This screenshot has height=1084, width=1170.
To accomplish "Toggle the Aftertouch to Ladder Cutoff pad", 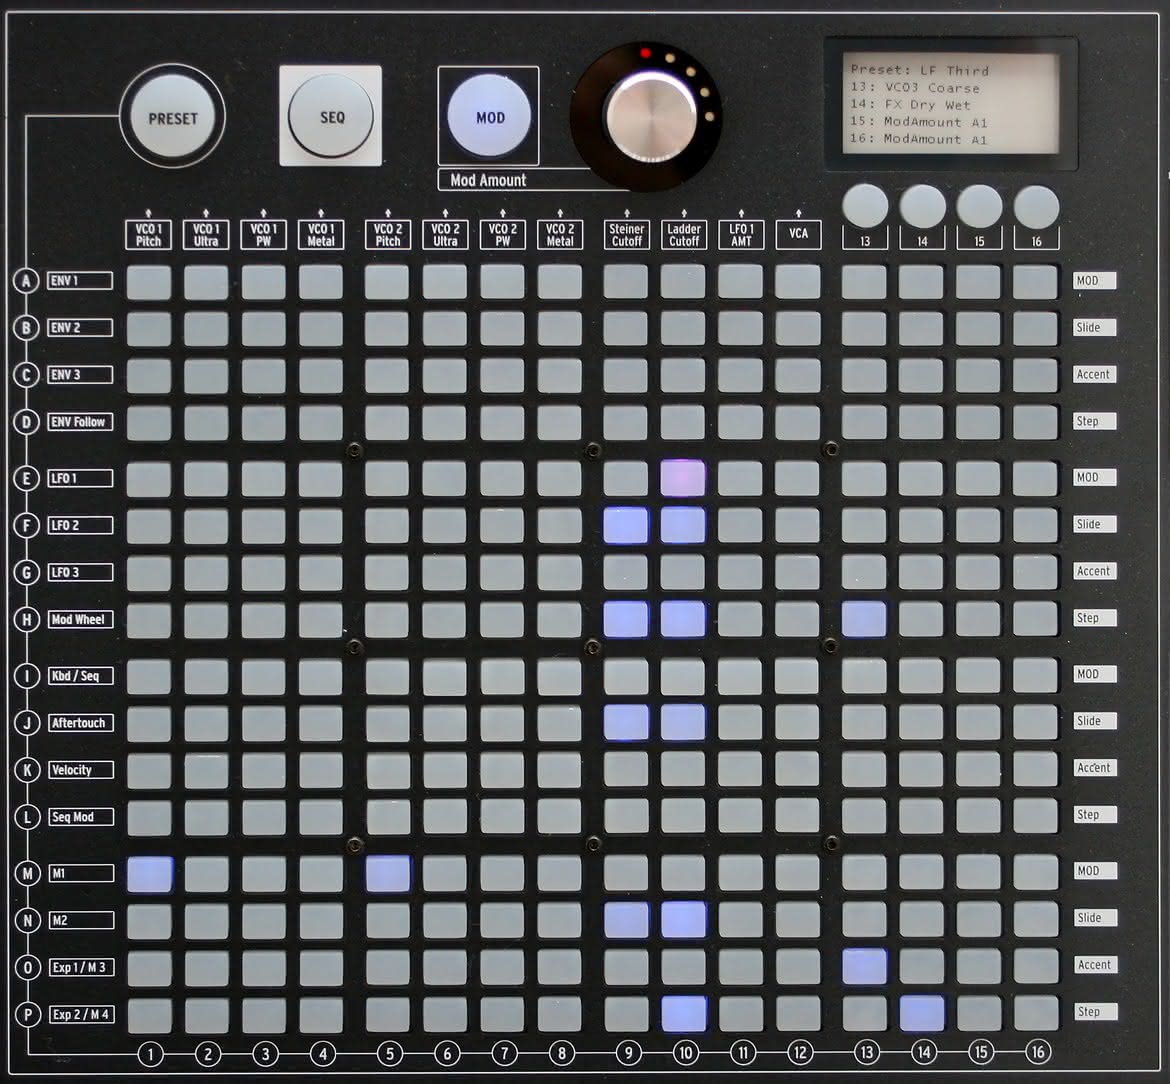I will click(683, 723).
